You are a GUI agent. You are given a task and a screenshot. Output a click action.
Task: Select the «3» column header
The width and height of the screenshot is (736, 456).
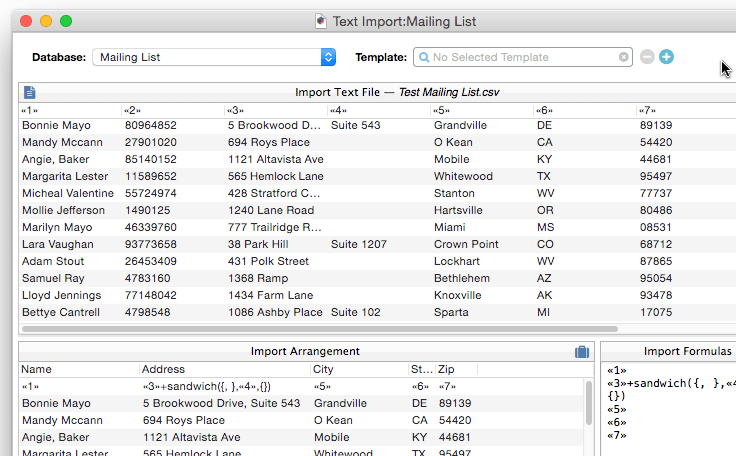pos(236,110)
